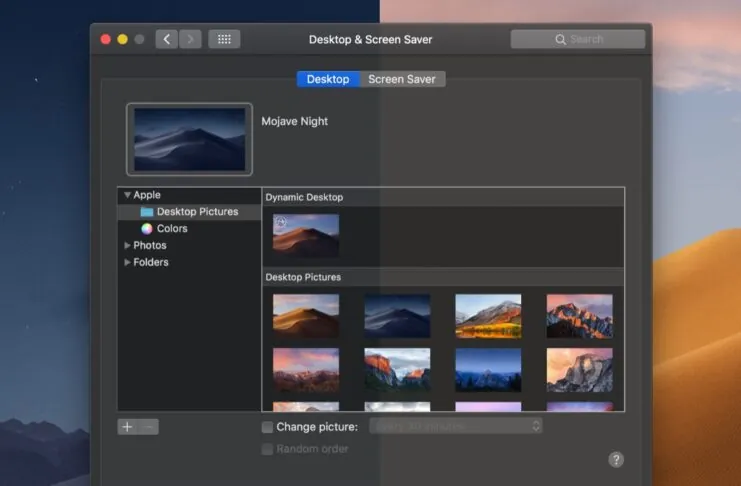
Task: Select the Desktop Pictures folder icon
Action: (147, 212)
